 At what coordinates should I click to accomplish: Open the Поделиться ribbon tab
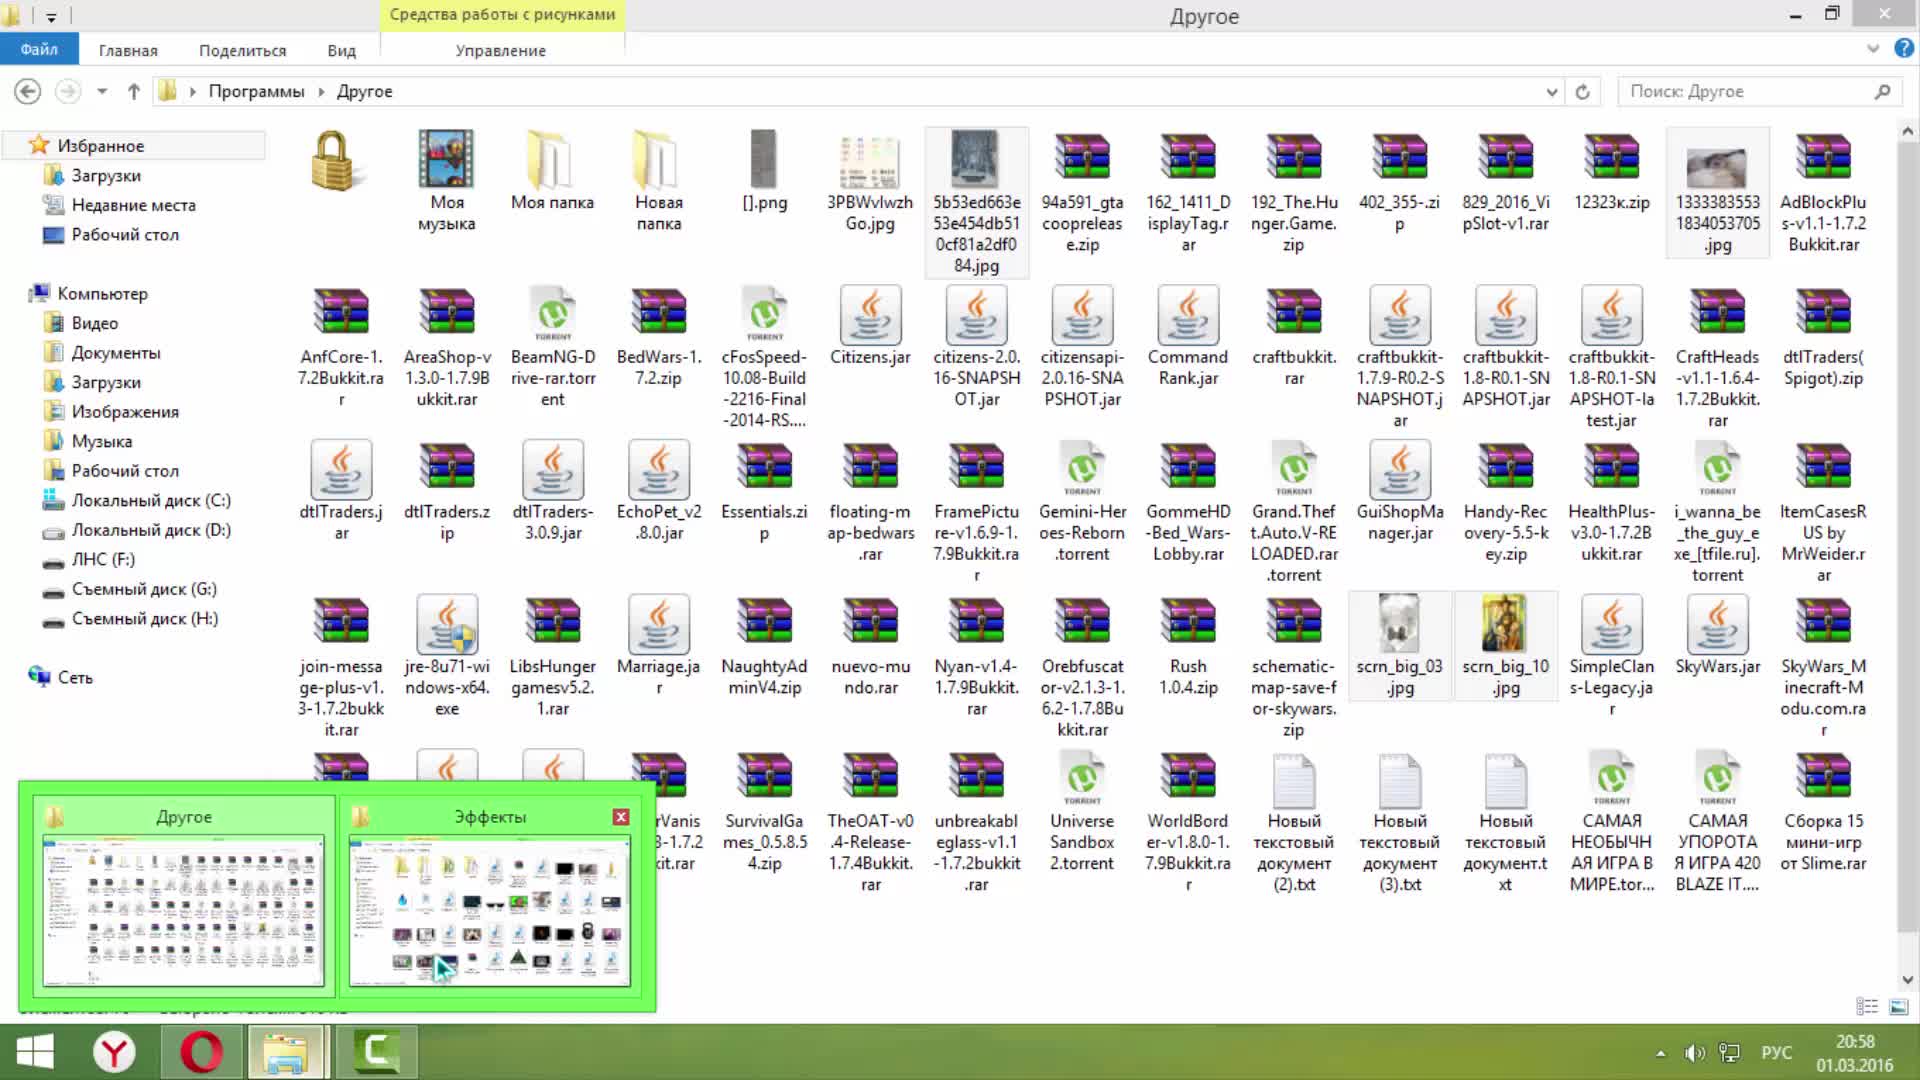point(242,50)
